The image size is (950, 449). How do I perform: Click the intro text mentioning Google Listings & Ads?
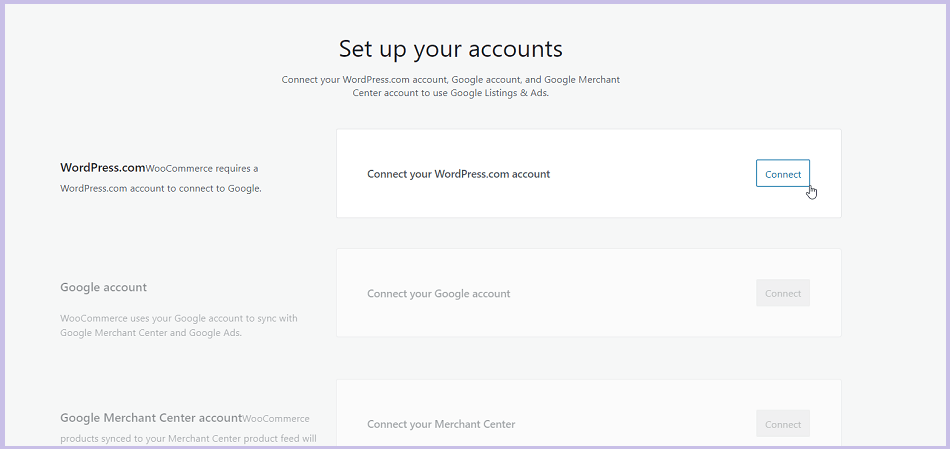click(x=451, y=86)
